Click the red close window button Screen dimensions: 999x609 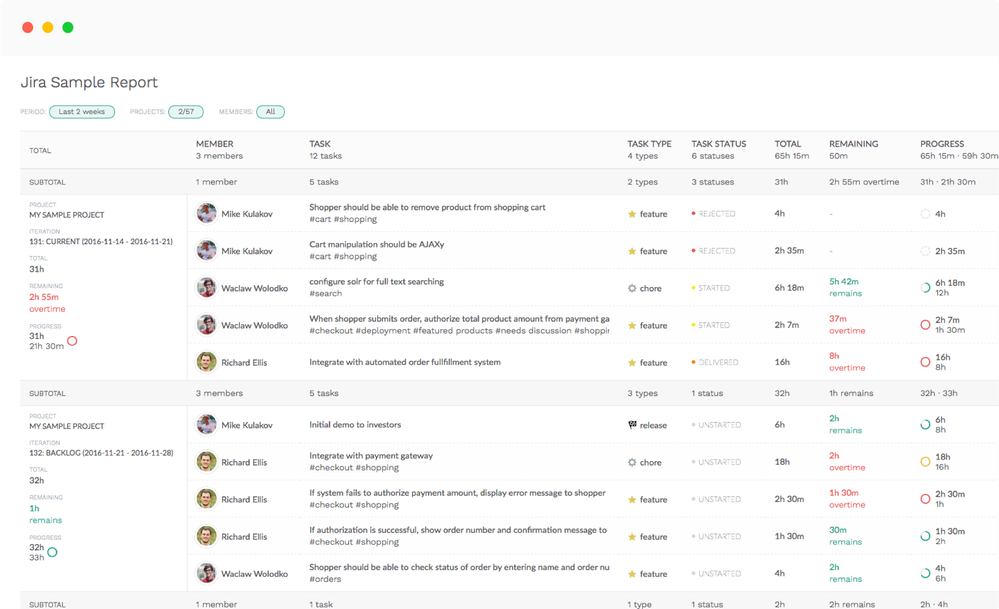[27, 27]
